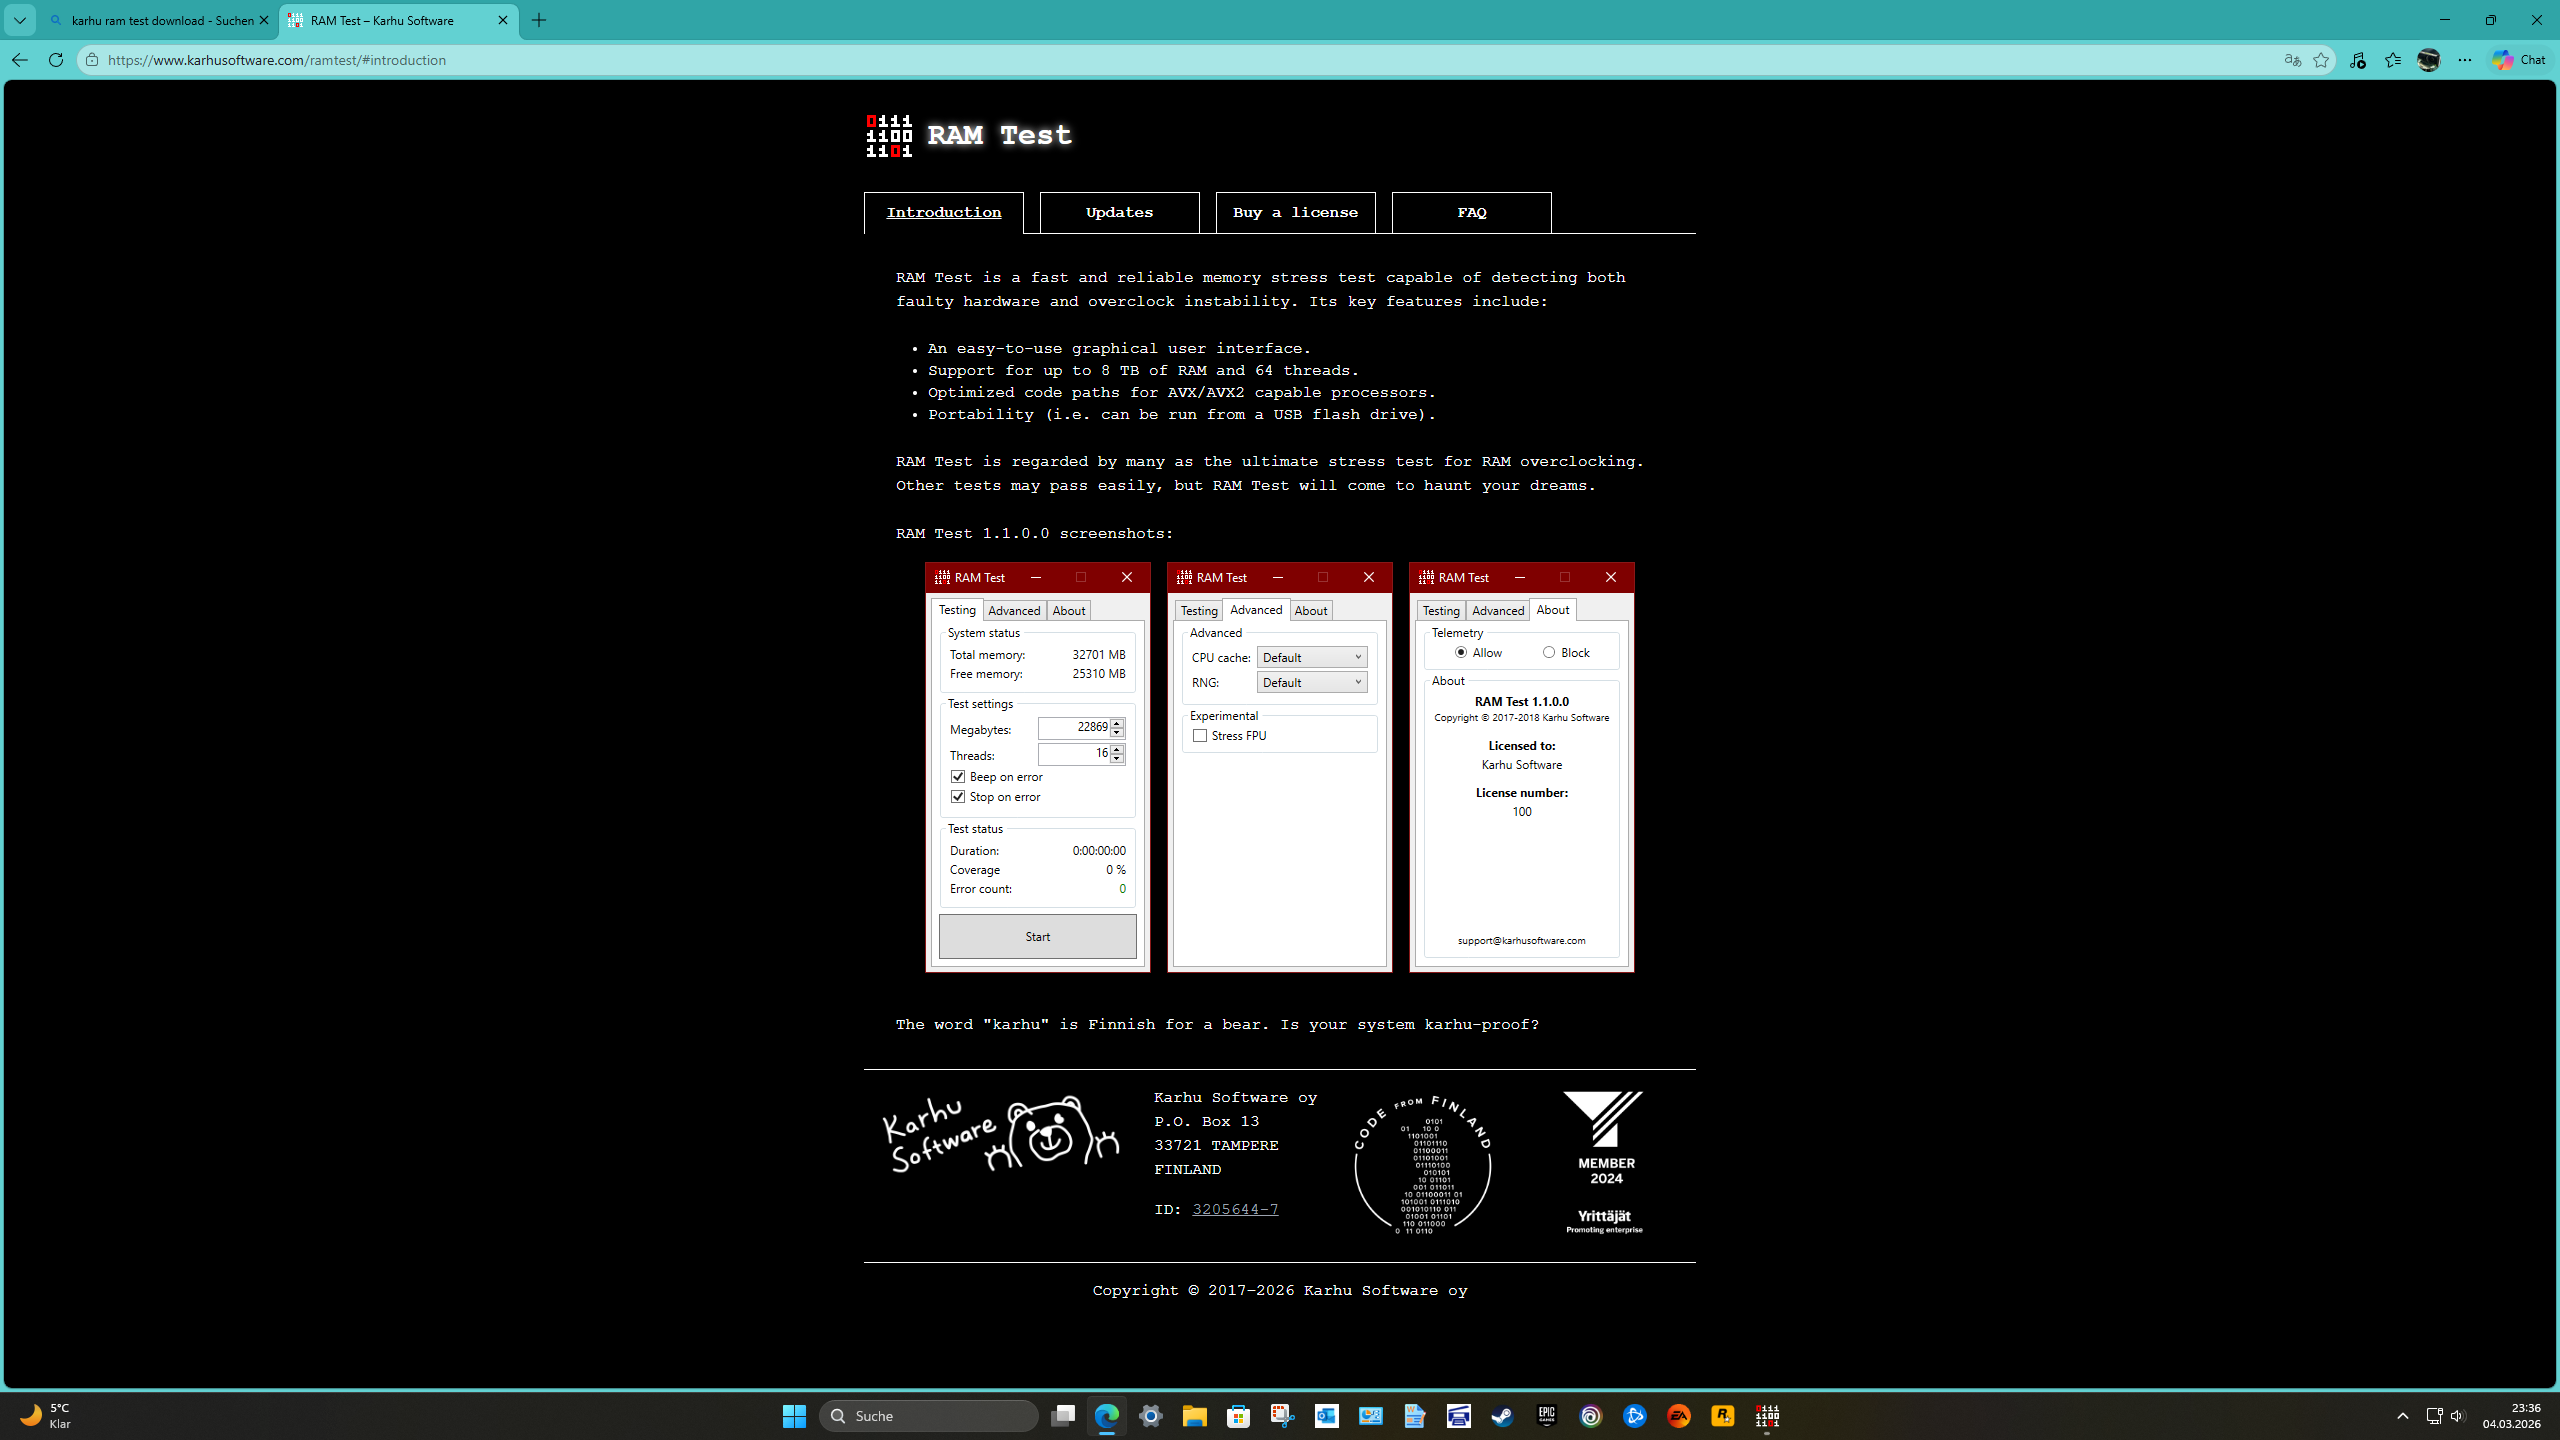
Task: Switch to the Buy a license tab
Action: coord(1295,212)
